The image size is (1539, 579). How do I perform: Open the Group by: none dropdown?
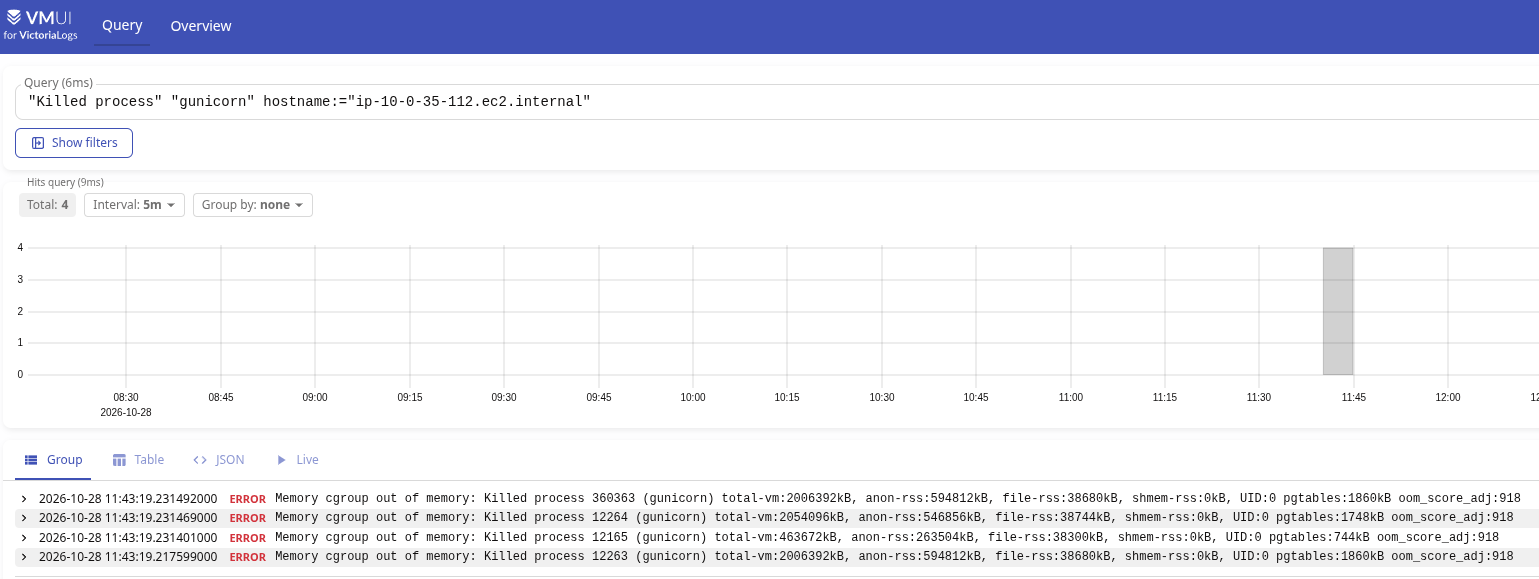pyautogui.click(x=253, y=205)
